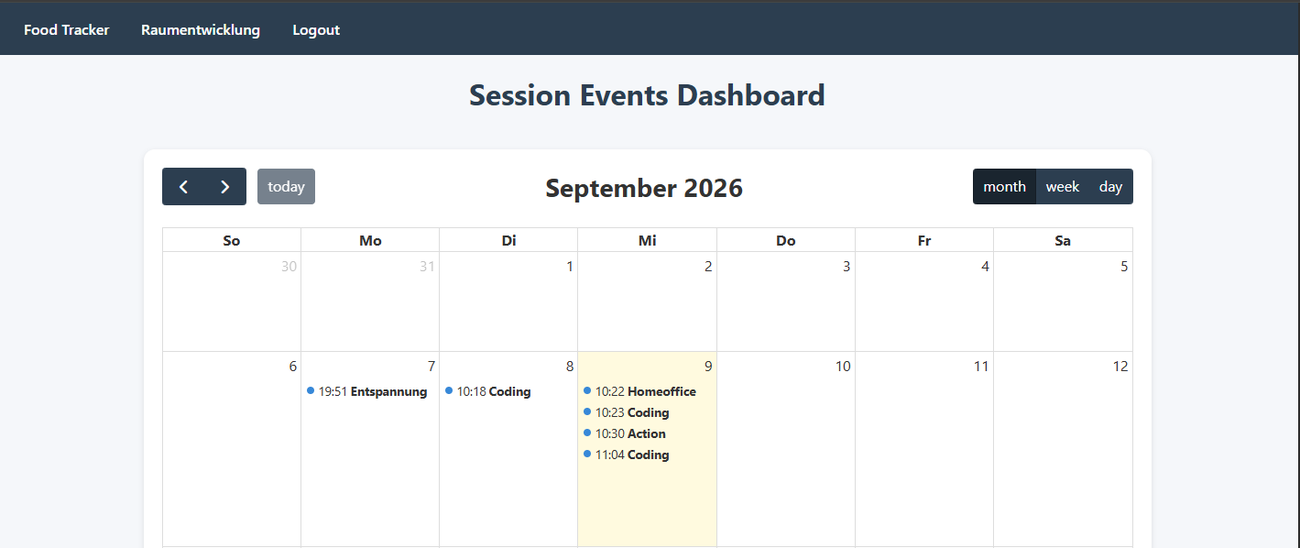Open the Food Tracker page
Image resolution: width=1300 pixels, height=548 pixels.
pyautogui.click(x=67, y=30)
